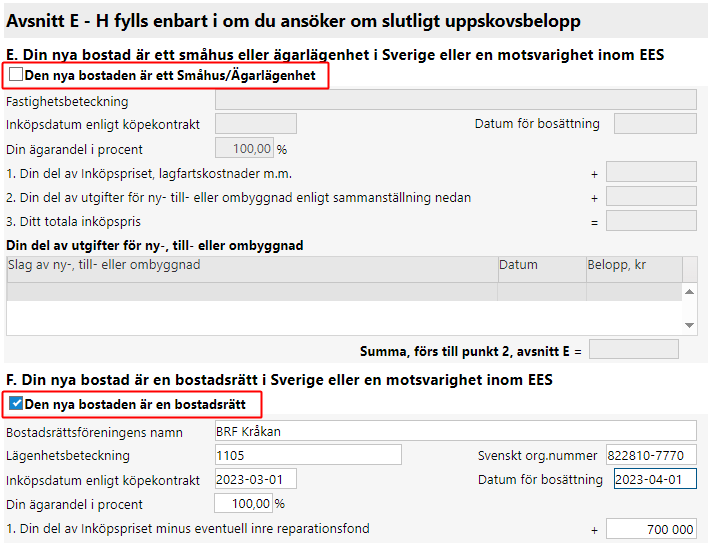Click field for utgifter för ny- till- eller ombyggnad
The image size is (710, 546).
pyautogui.click(x=651, y=196)
